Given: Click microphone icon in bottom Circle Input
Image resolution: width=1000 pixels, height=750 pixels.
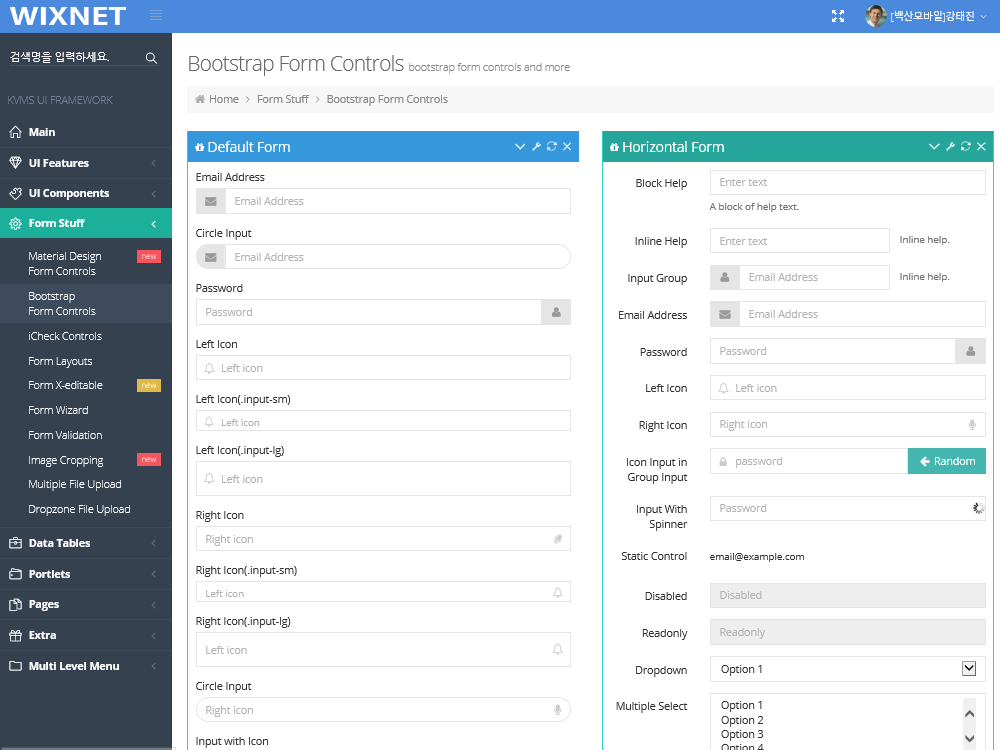Looking at the screenshot, I should point(557,710).
